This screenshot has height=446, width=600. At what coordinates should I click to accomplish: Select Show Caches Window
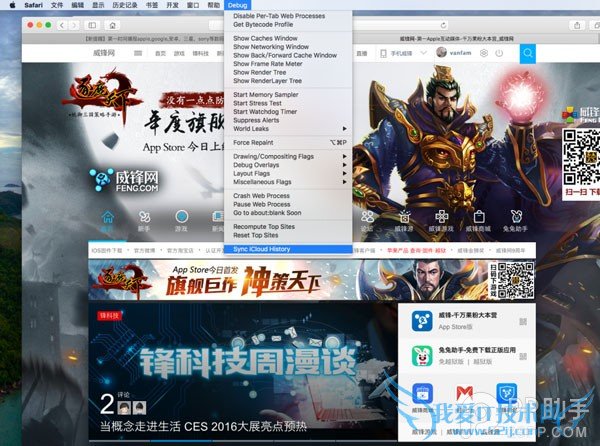pos(288,38)
